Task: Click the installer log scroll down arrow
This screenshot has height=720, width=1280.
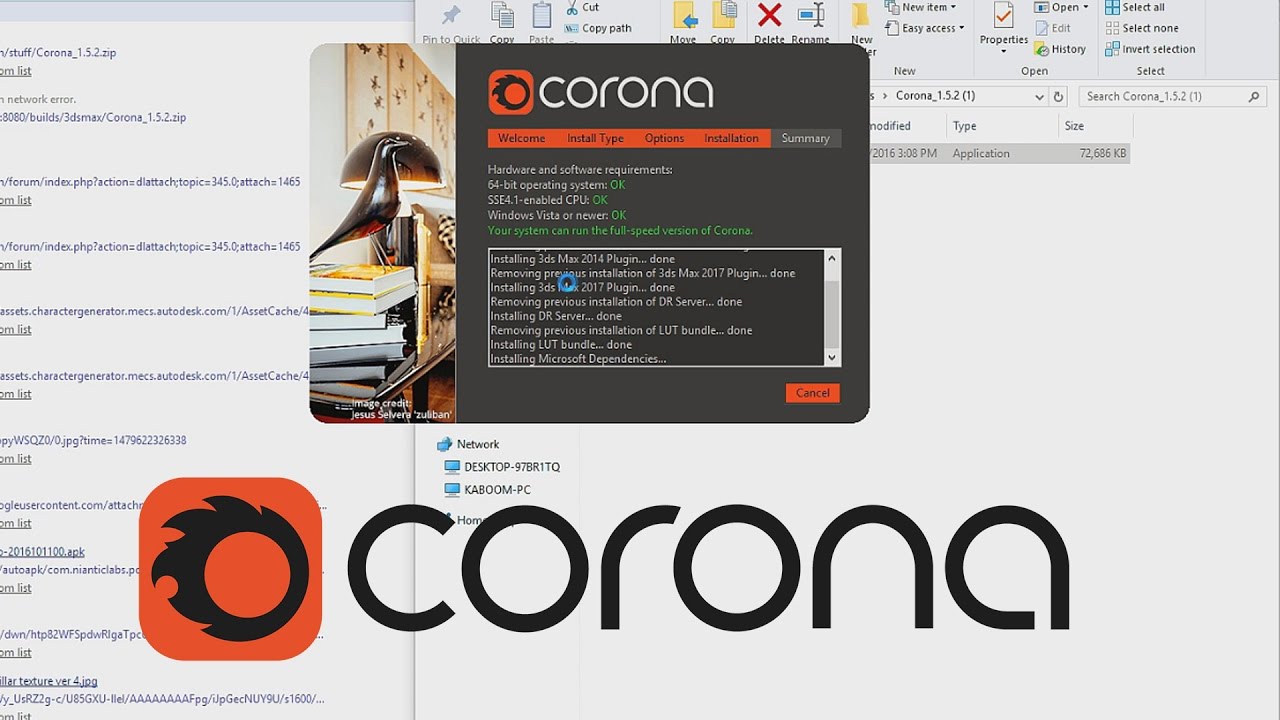Action: 832,358
